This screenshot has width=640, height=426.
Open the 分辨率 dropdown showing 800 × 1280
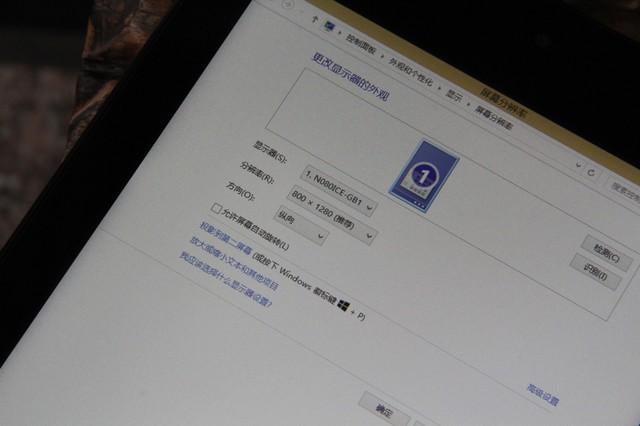(332, 215)
